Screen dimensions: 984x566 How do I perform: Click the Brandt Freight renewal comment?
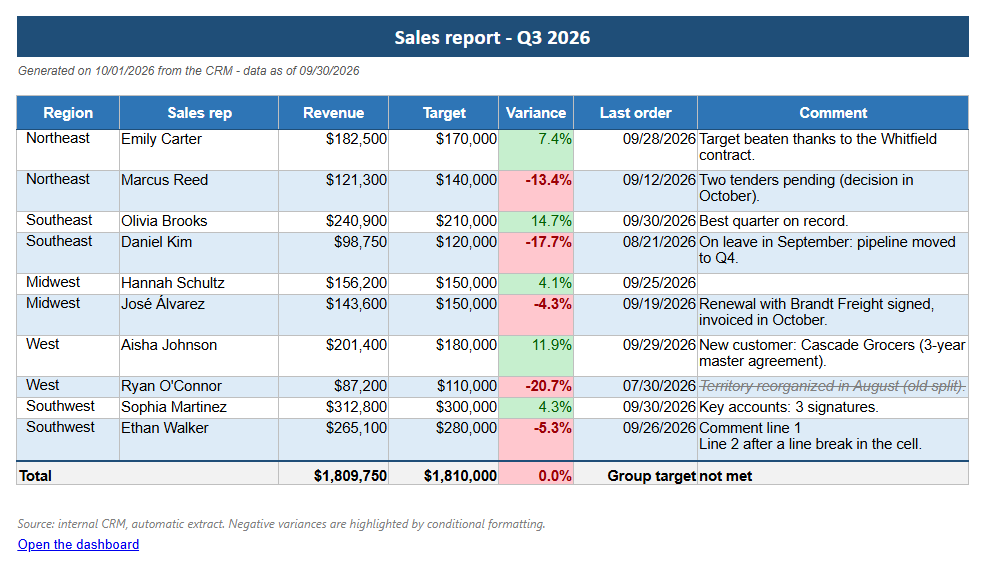coord(833,315)
